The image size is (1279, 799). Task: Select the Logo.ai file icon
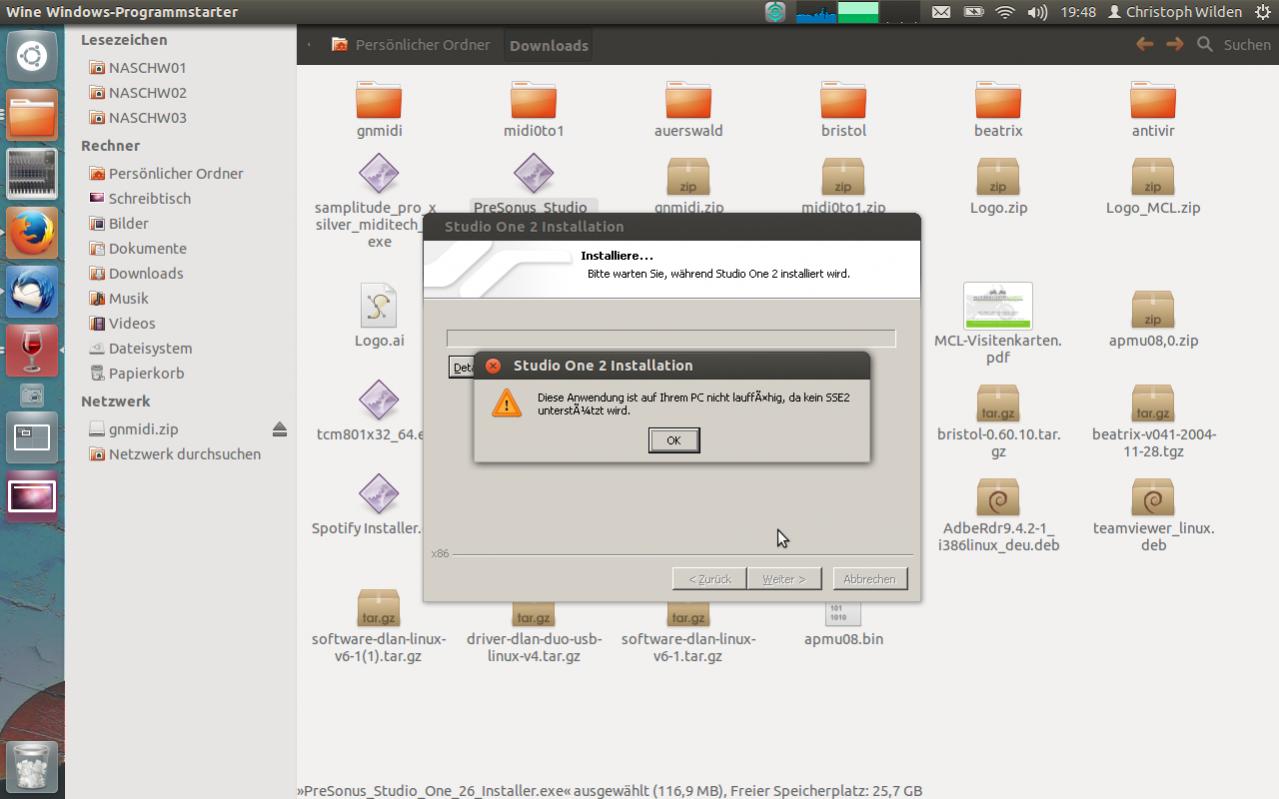[x=379, y=306]
